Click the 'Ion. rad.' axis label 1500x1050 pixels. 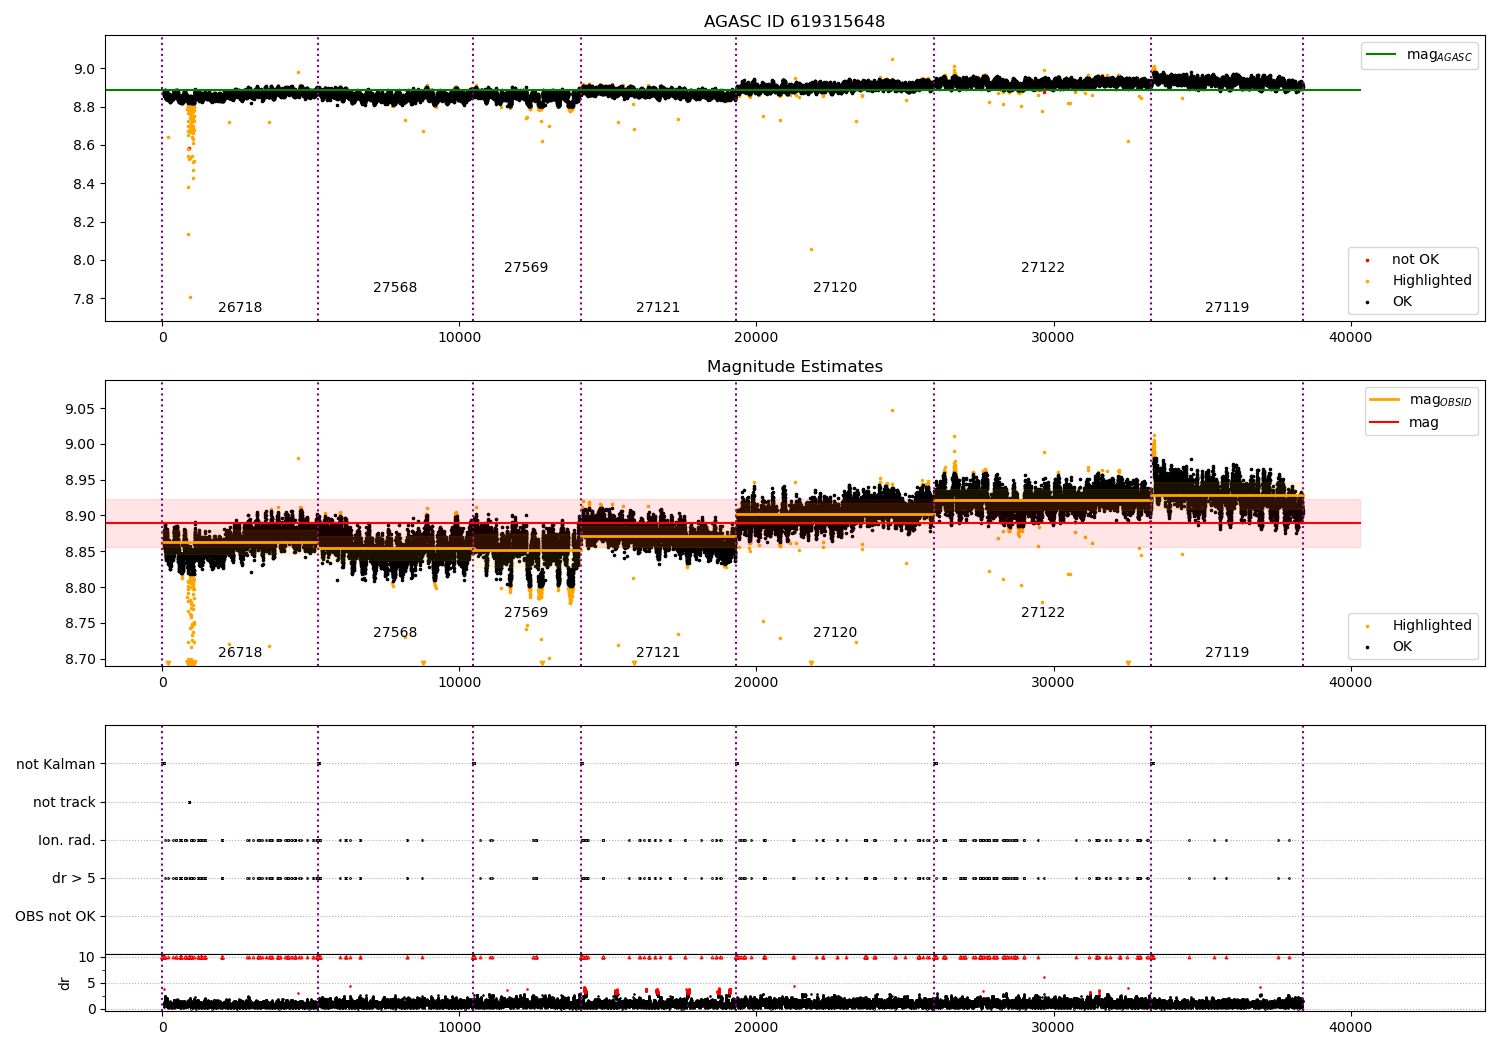point(67,840)
